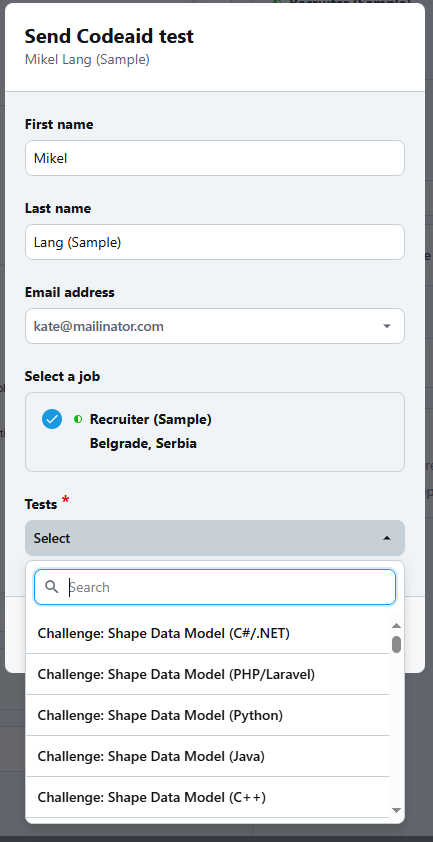This screenshot has width=433, height=842.
Task: Click the "Belgrade, Serbia" location text
Action: click(x=143, y=444)
